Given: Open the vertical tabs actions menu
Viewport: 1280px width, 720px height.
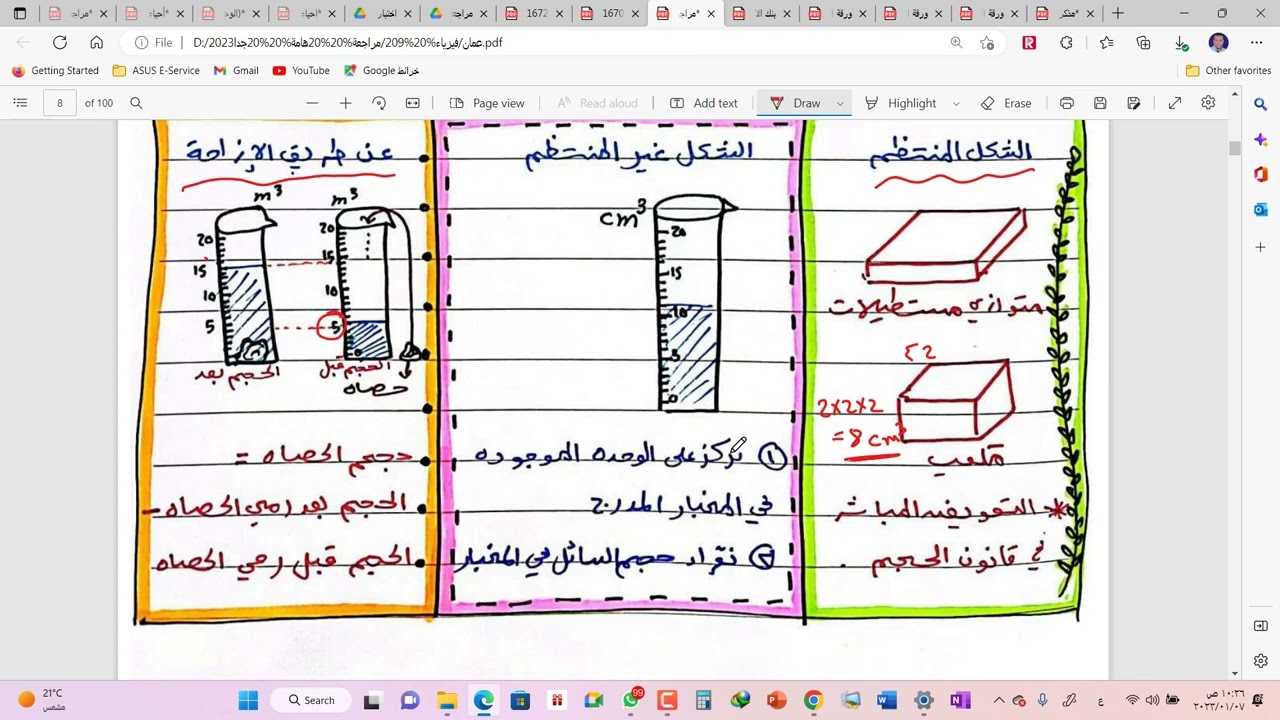Looking at the screenshot, I should (x=20, y=14).
